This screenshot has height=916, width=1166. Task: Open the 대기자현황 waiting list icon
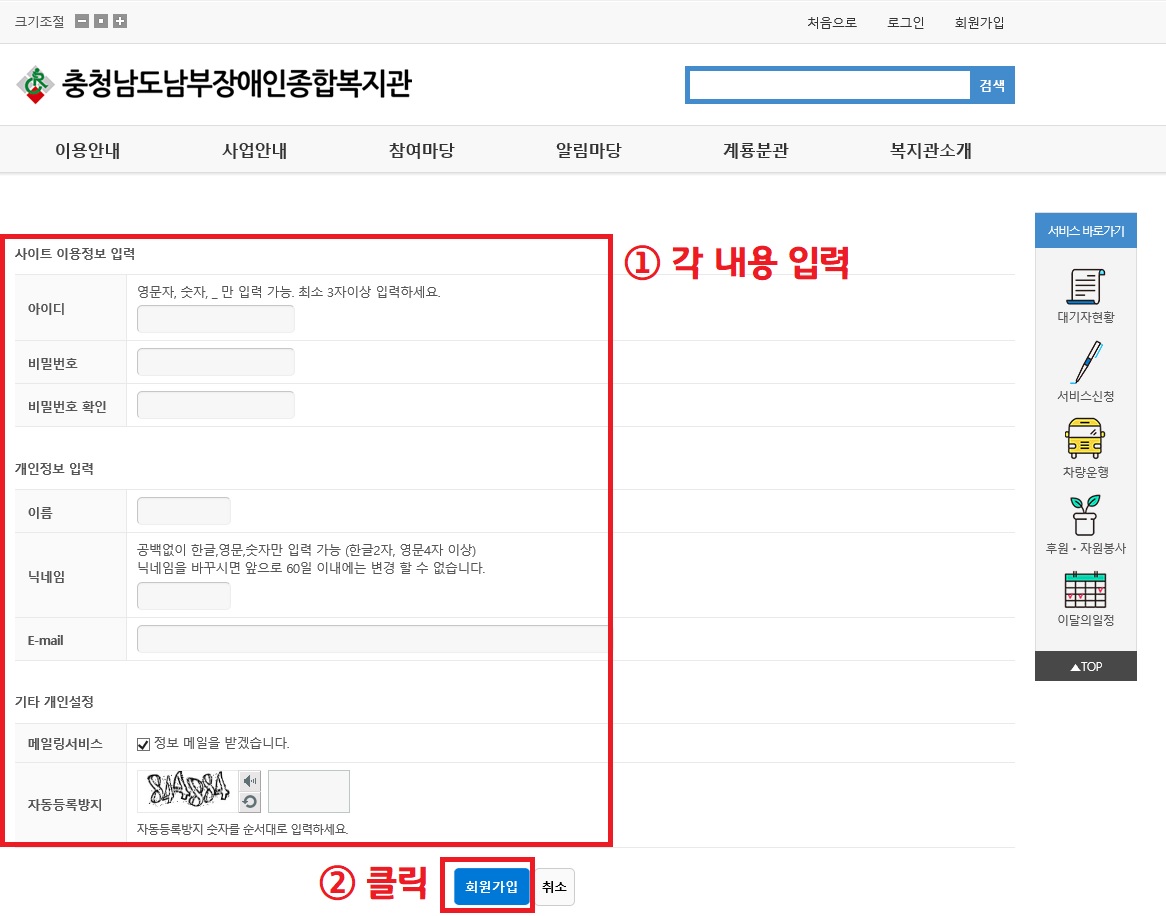point(1085,288)
